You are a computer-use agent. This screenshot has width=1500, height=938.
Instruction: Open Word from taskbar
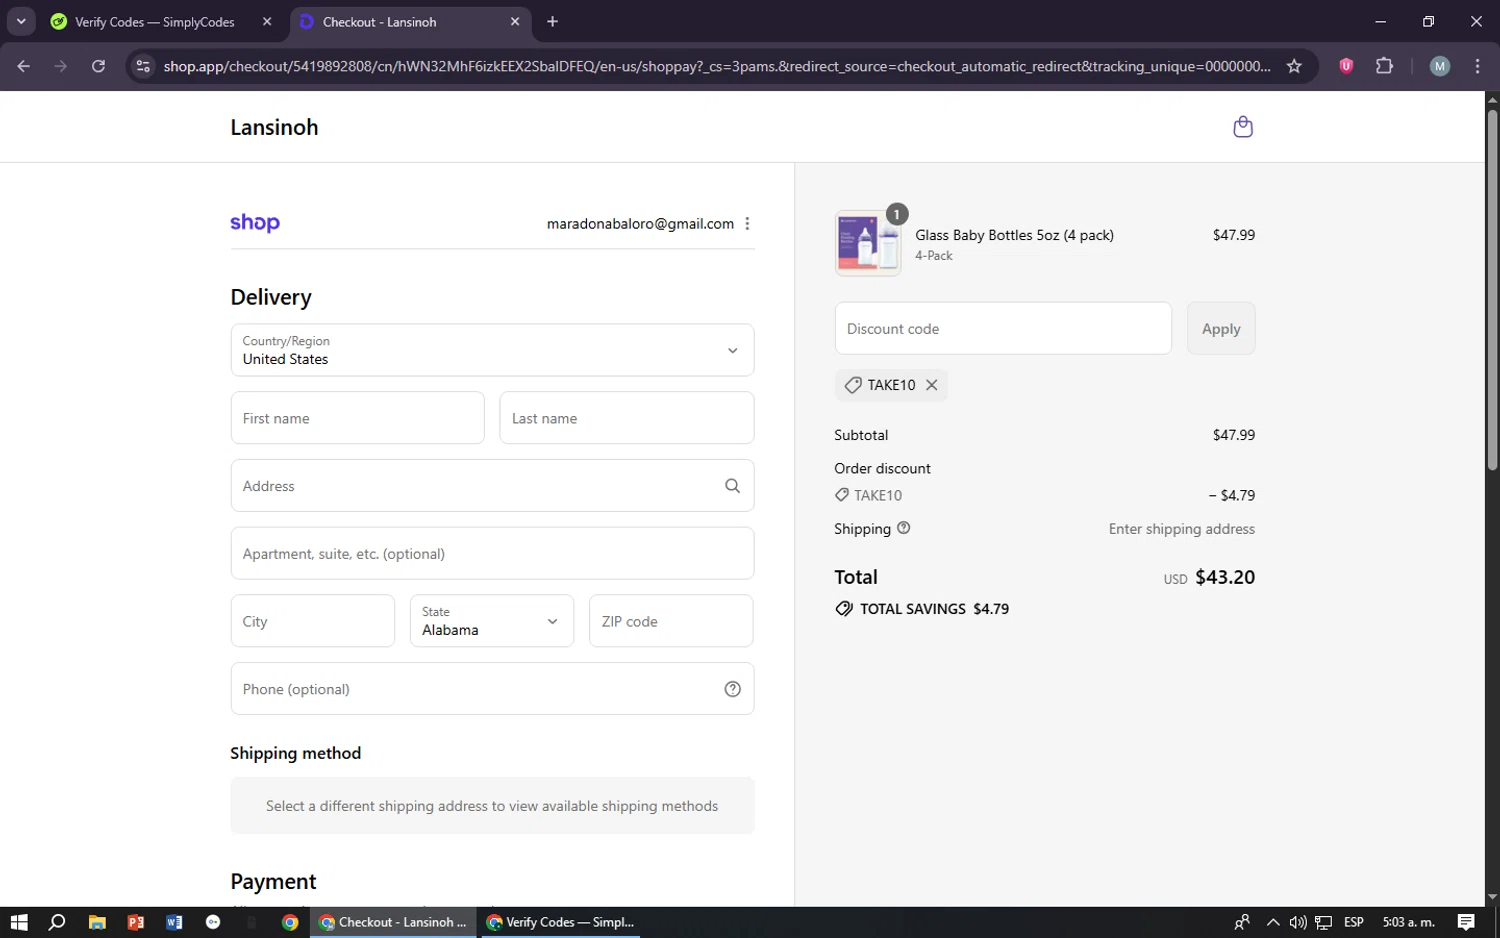click(x=174, y=922)
